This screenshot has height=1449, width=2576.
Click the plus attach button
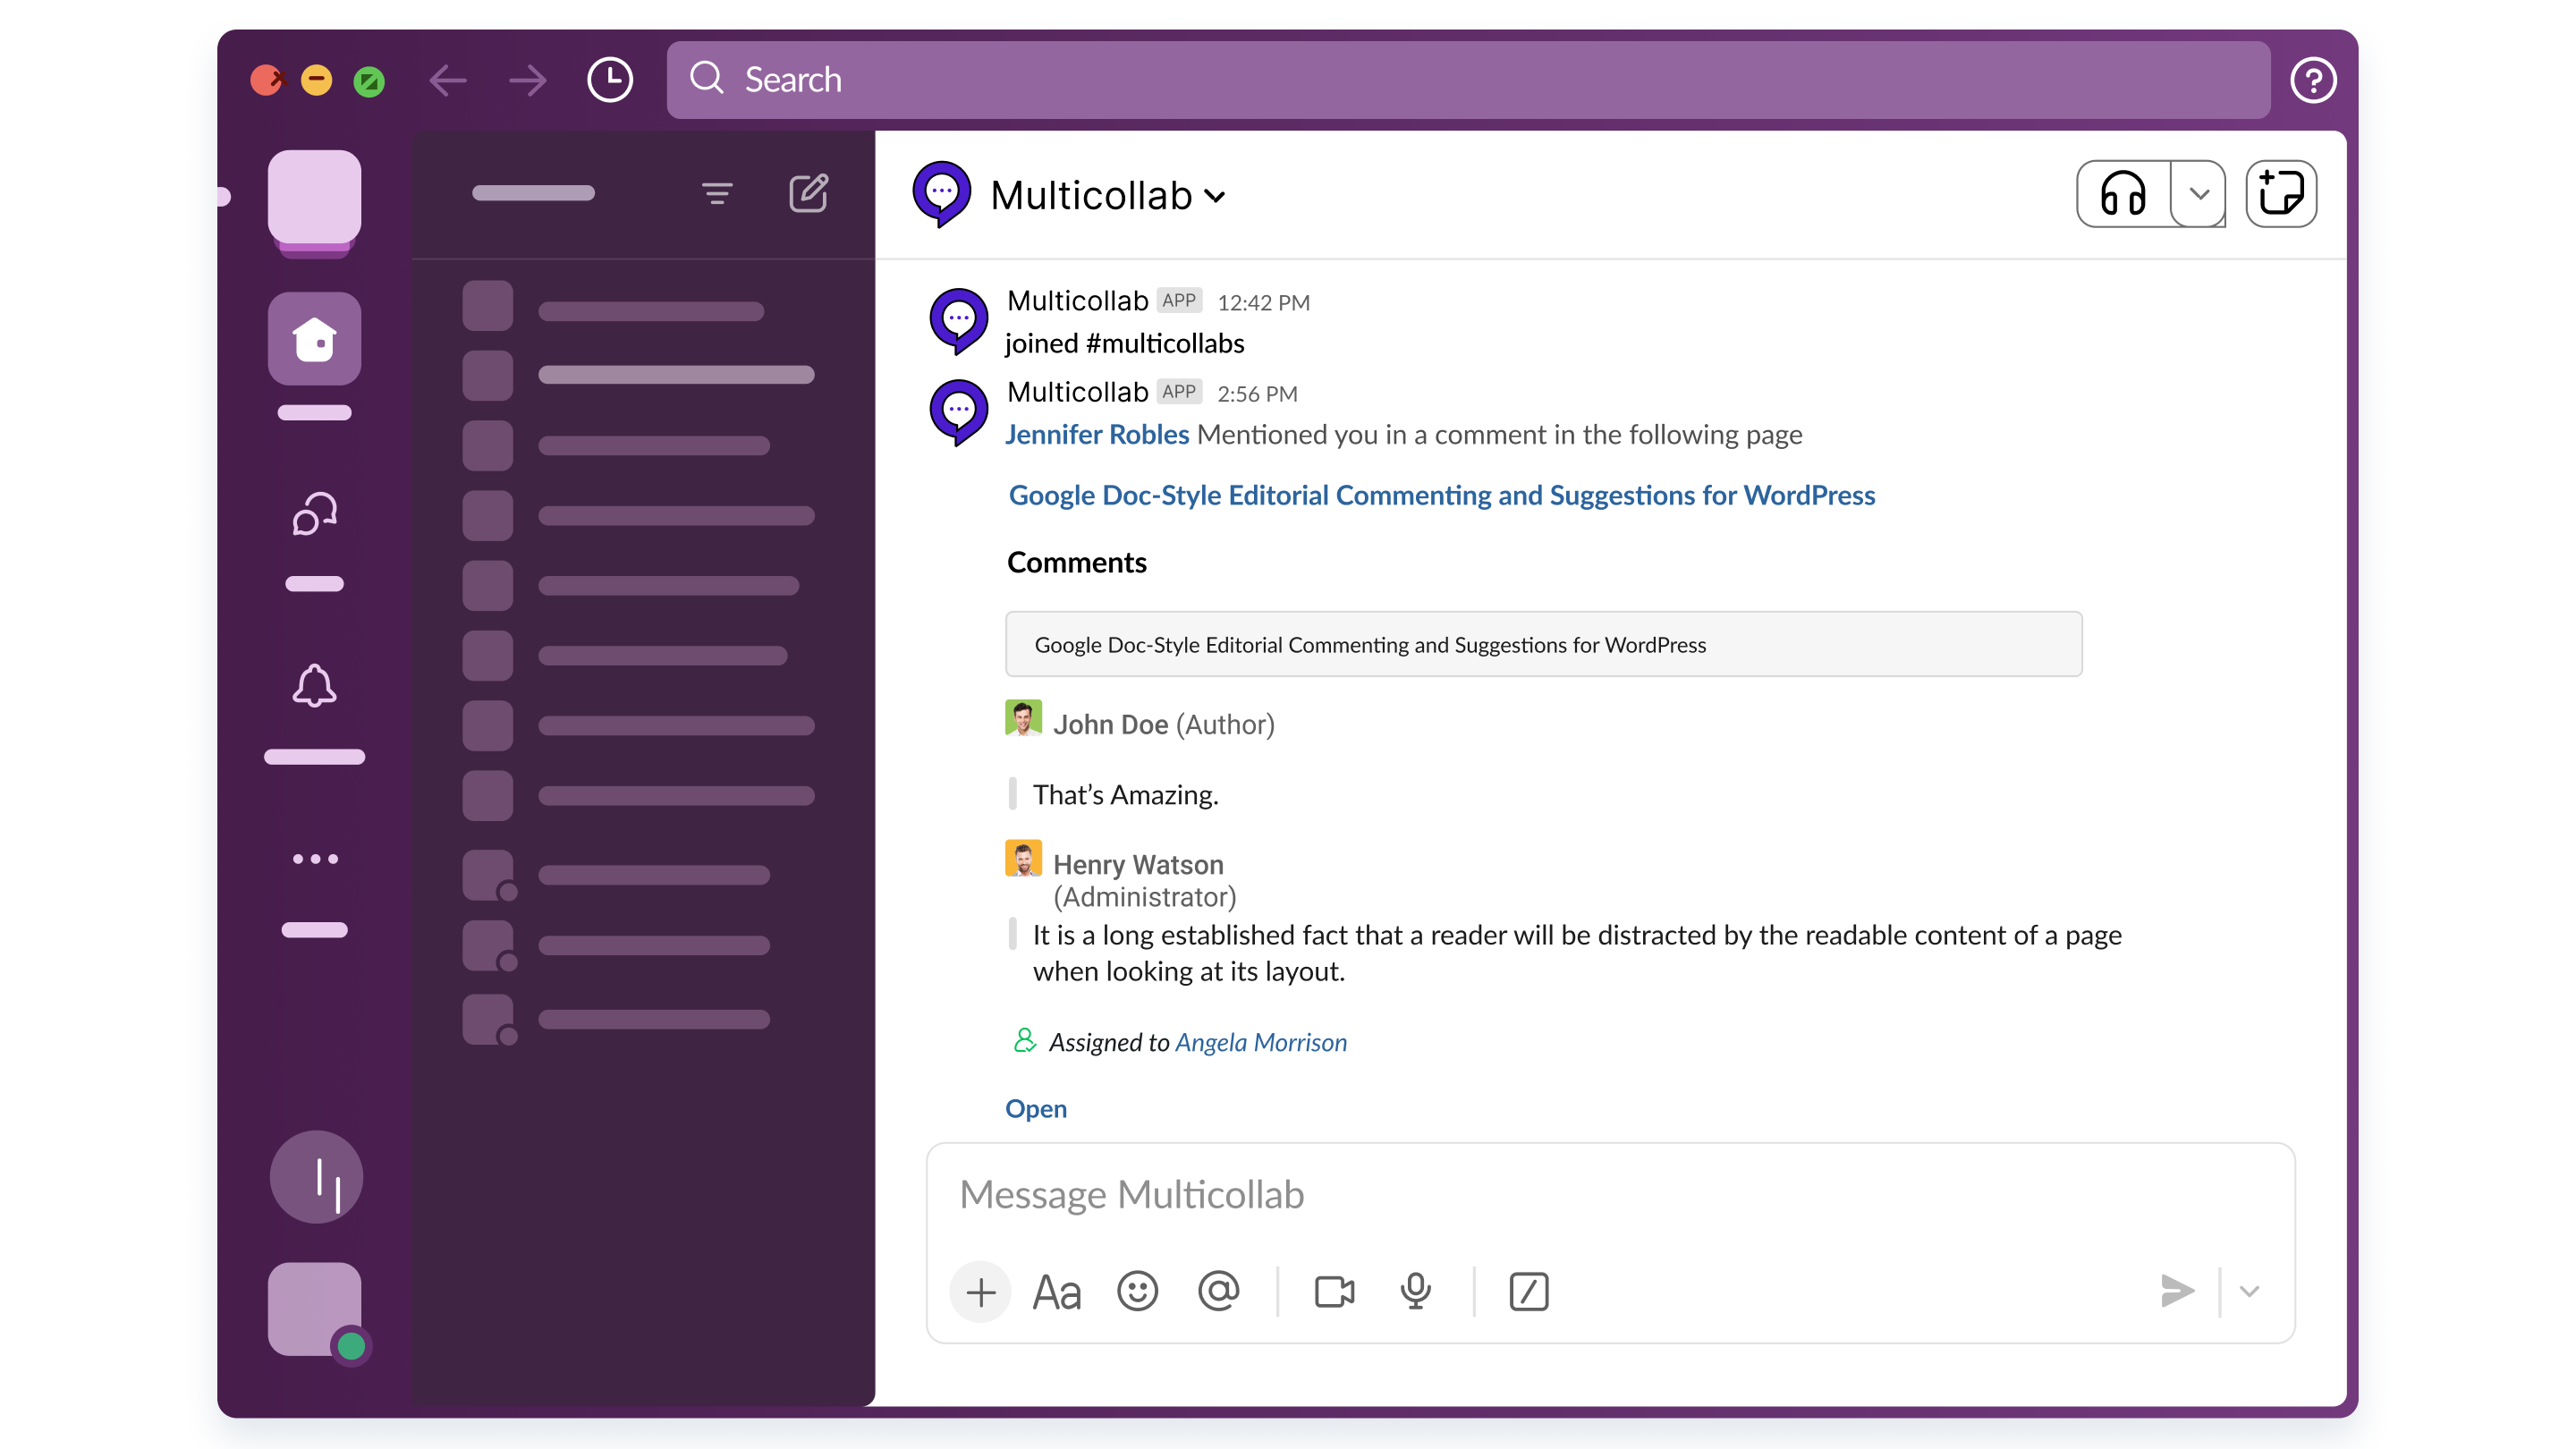(x=980, y=1291)
